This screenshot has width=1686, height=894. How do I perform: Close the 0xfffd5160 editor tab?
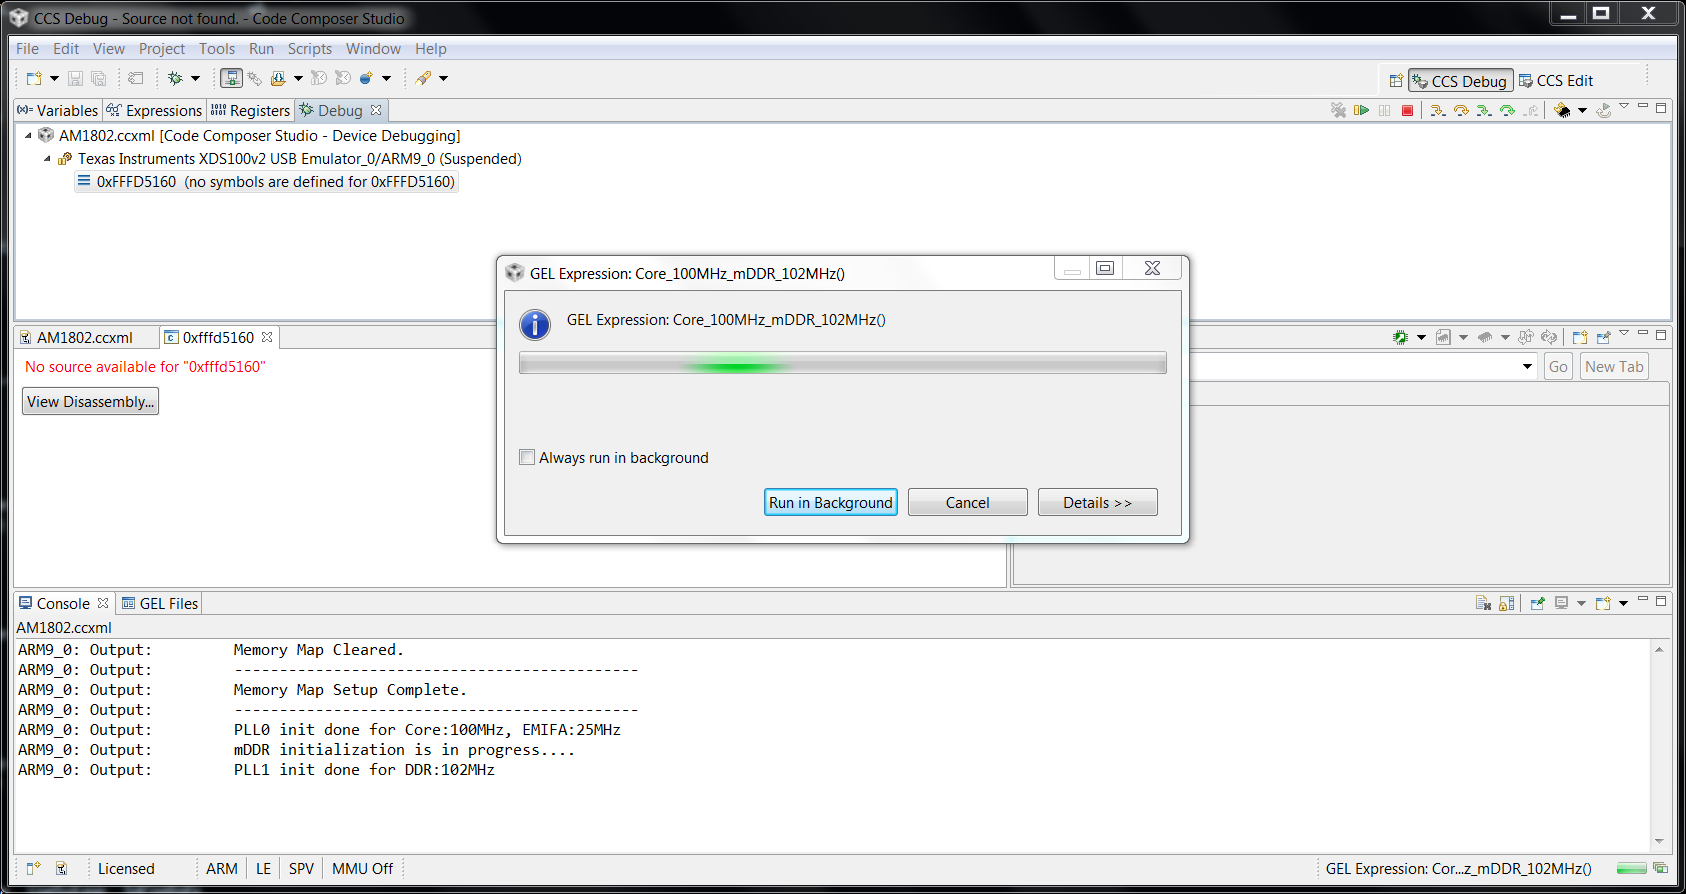tap(267, 337)
